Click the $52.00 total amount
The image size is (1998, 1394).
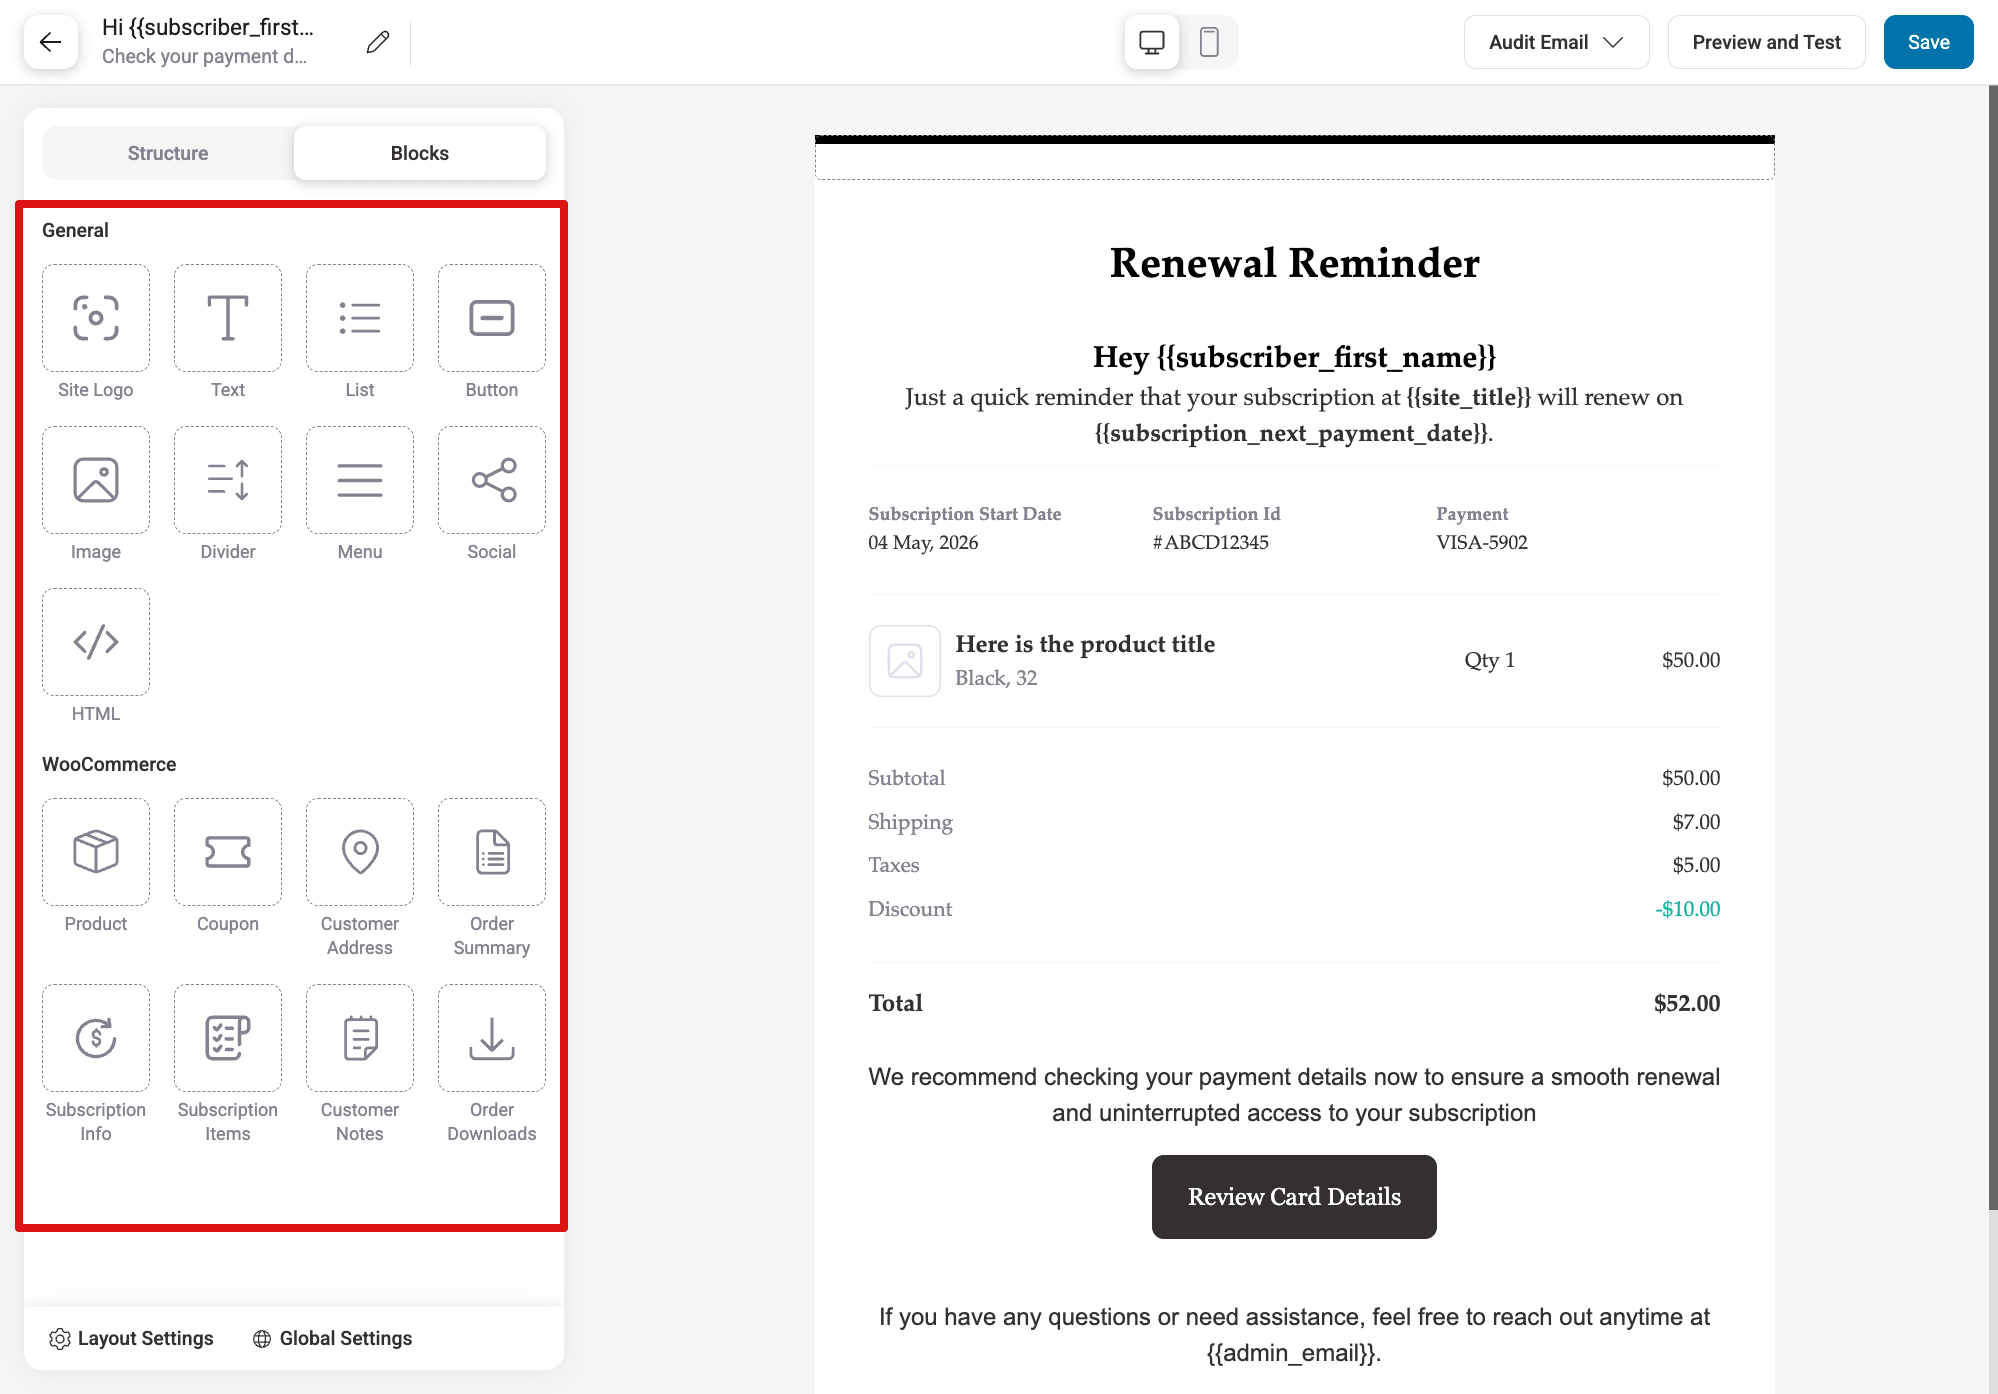pos(1687,1003)
